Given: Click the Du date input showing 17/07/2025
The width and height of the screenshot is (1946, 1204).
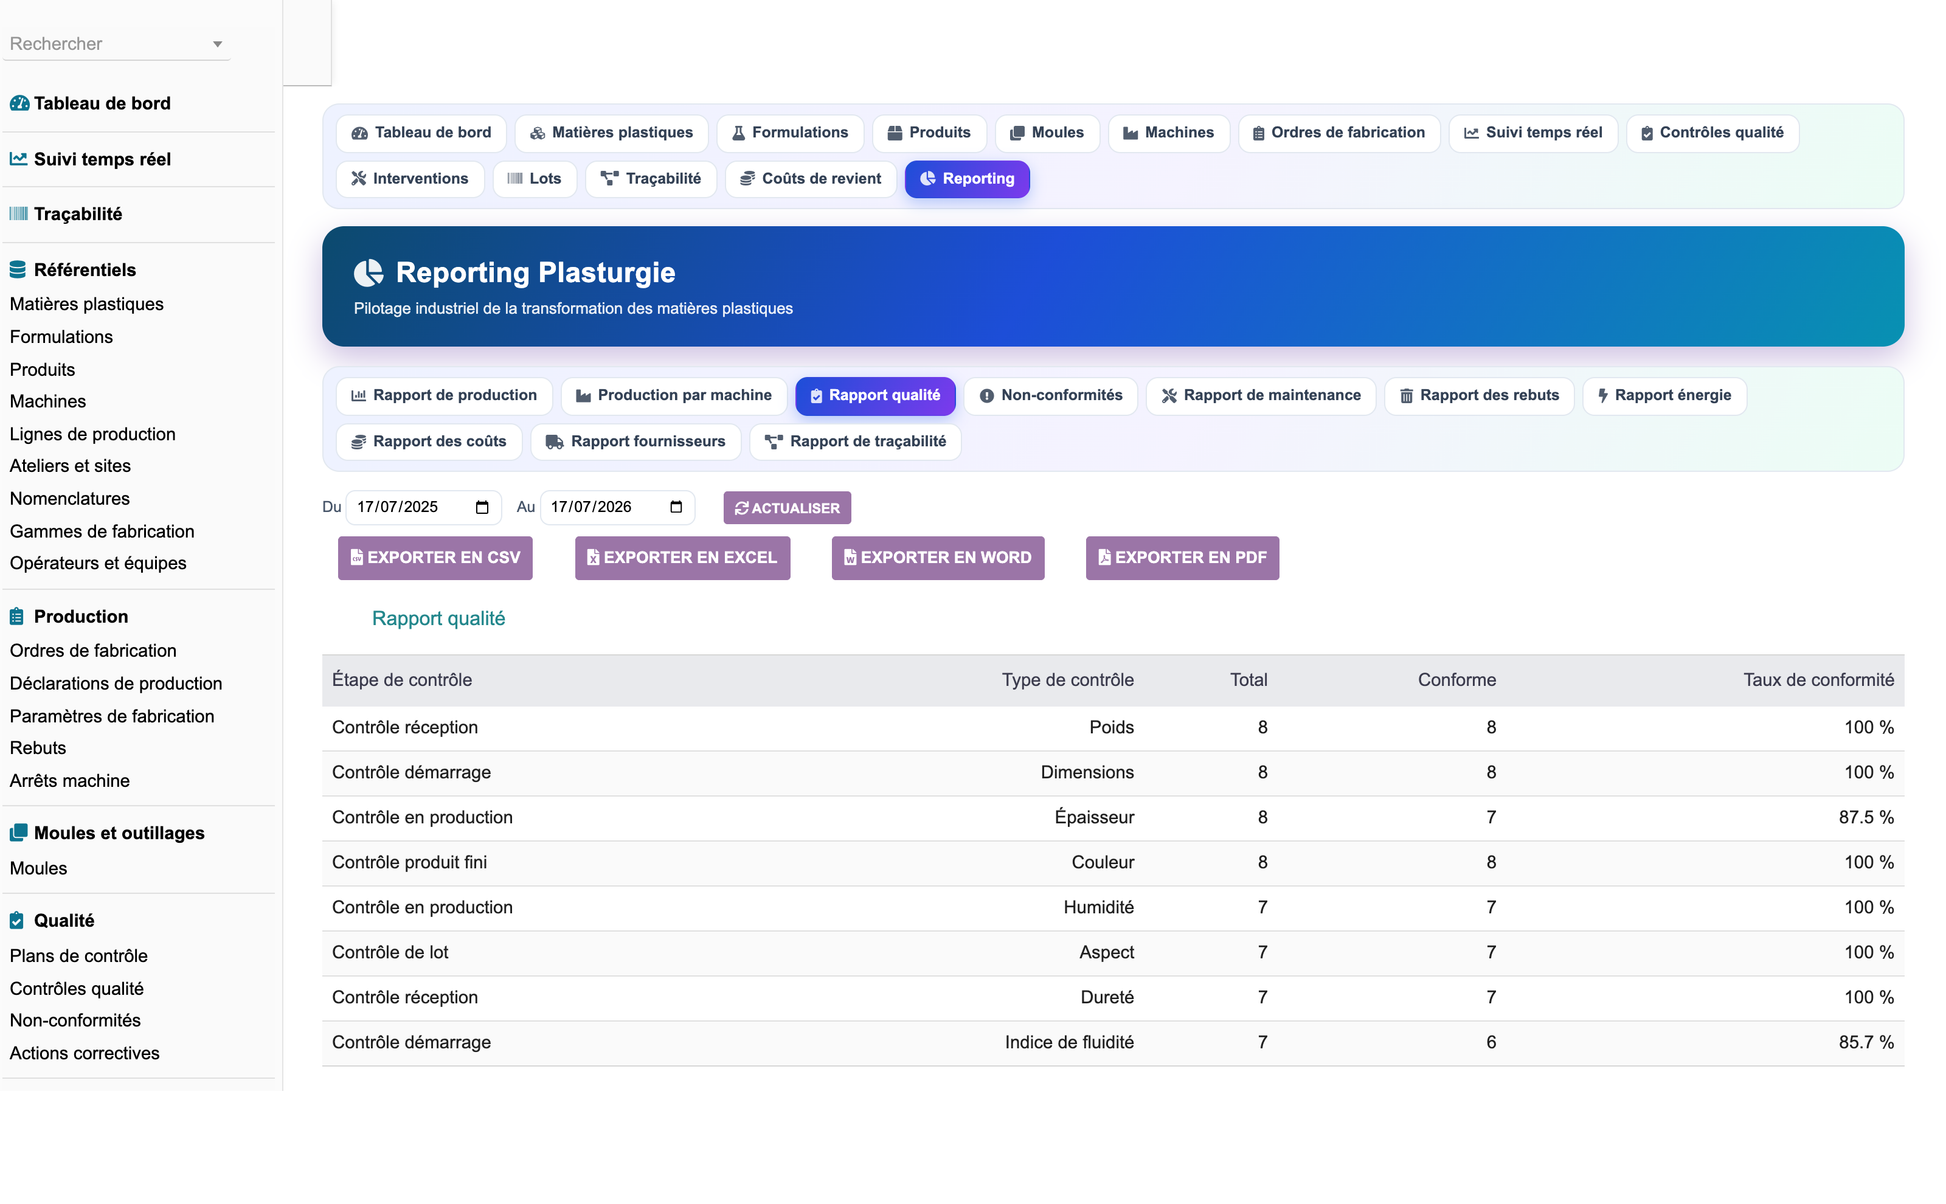Looking at the screenshot, I should coord(423,507).
